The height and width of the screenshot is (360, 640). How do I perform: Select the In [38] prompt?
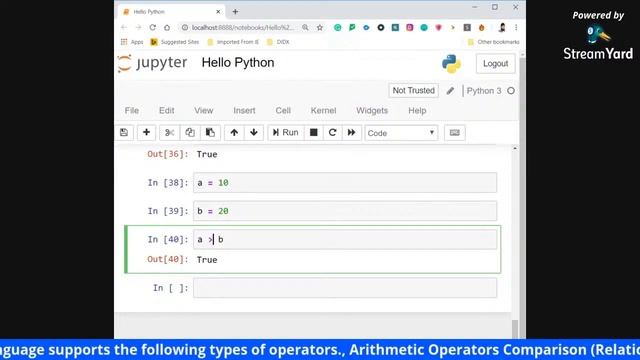coord(168,183)
